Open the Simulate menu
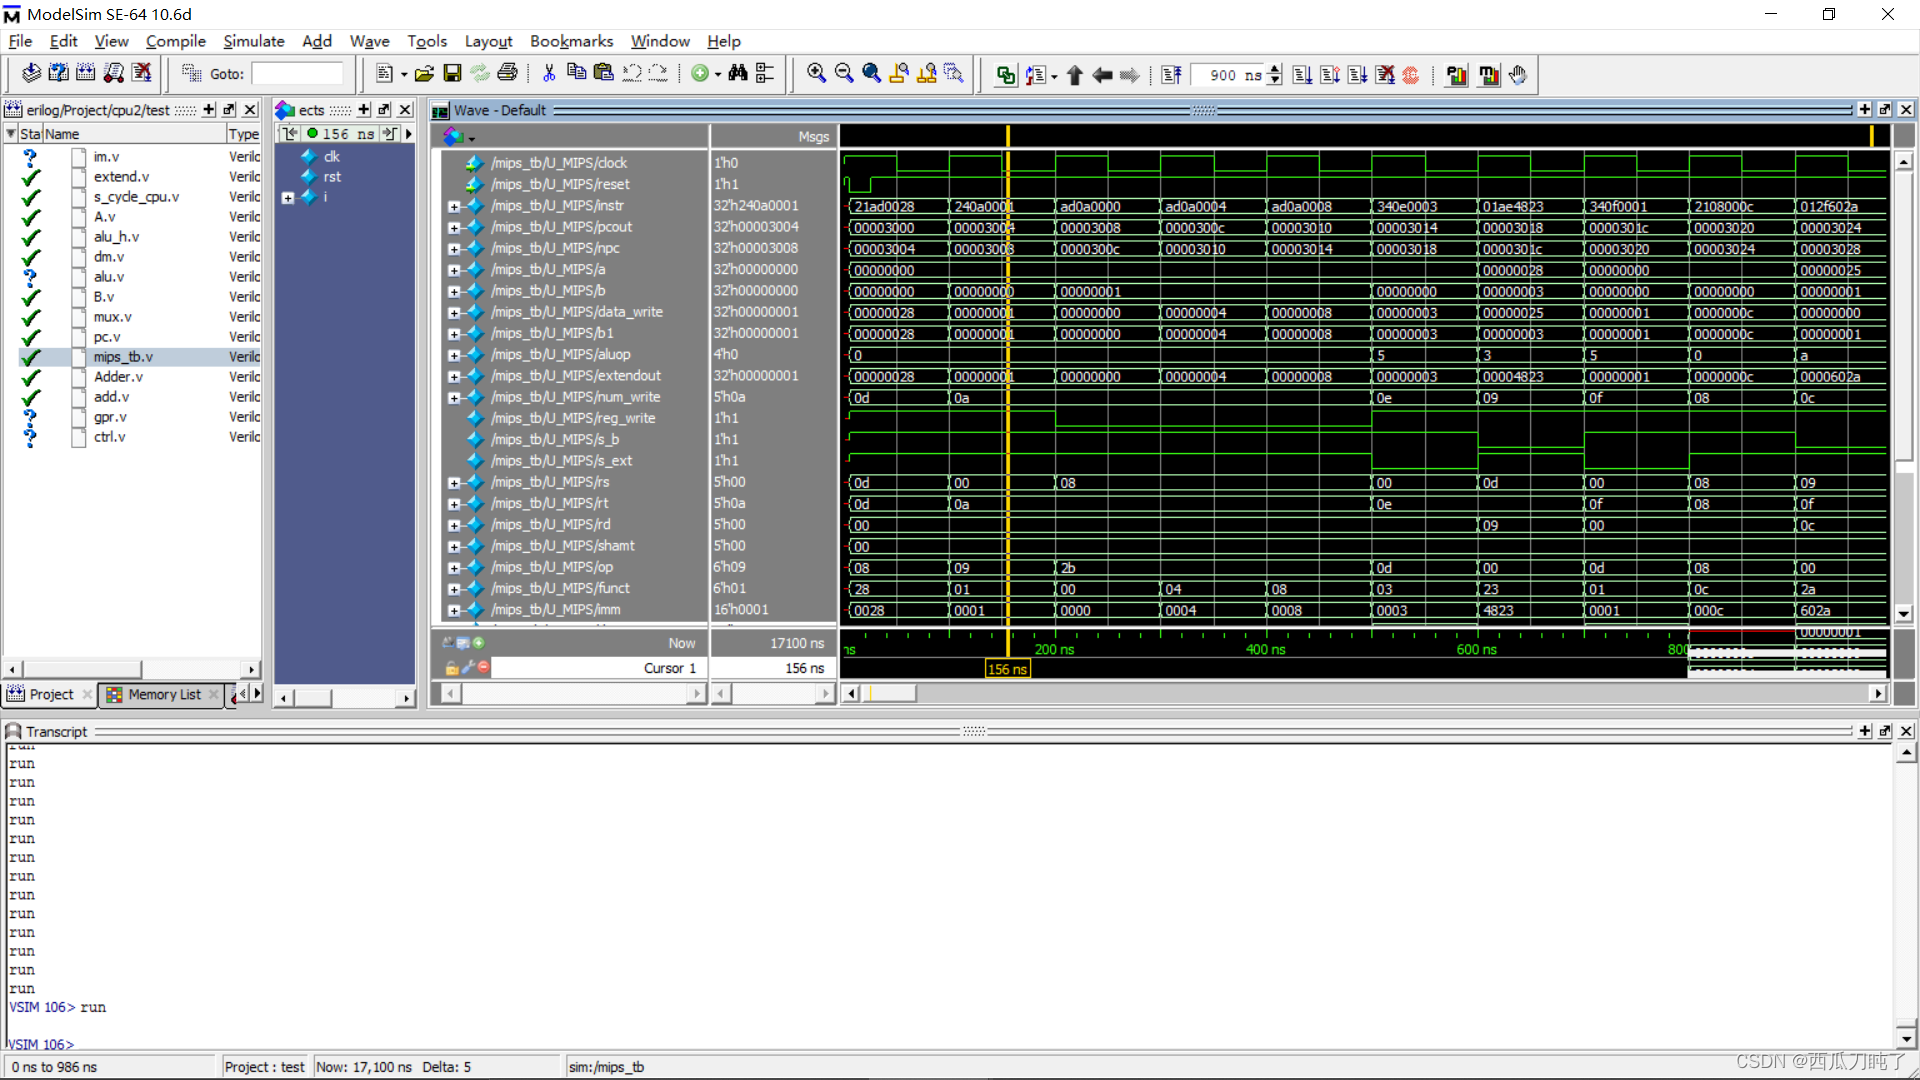 253,41
